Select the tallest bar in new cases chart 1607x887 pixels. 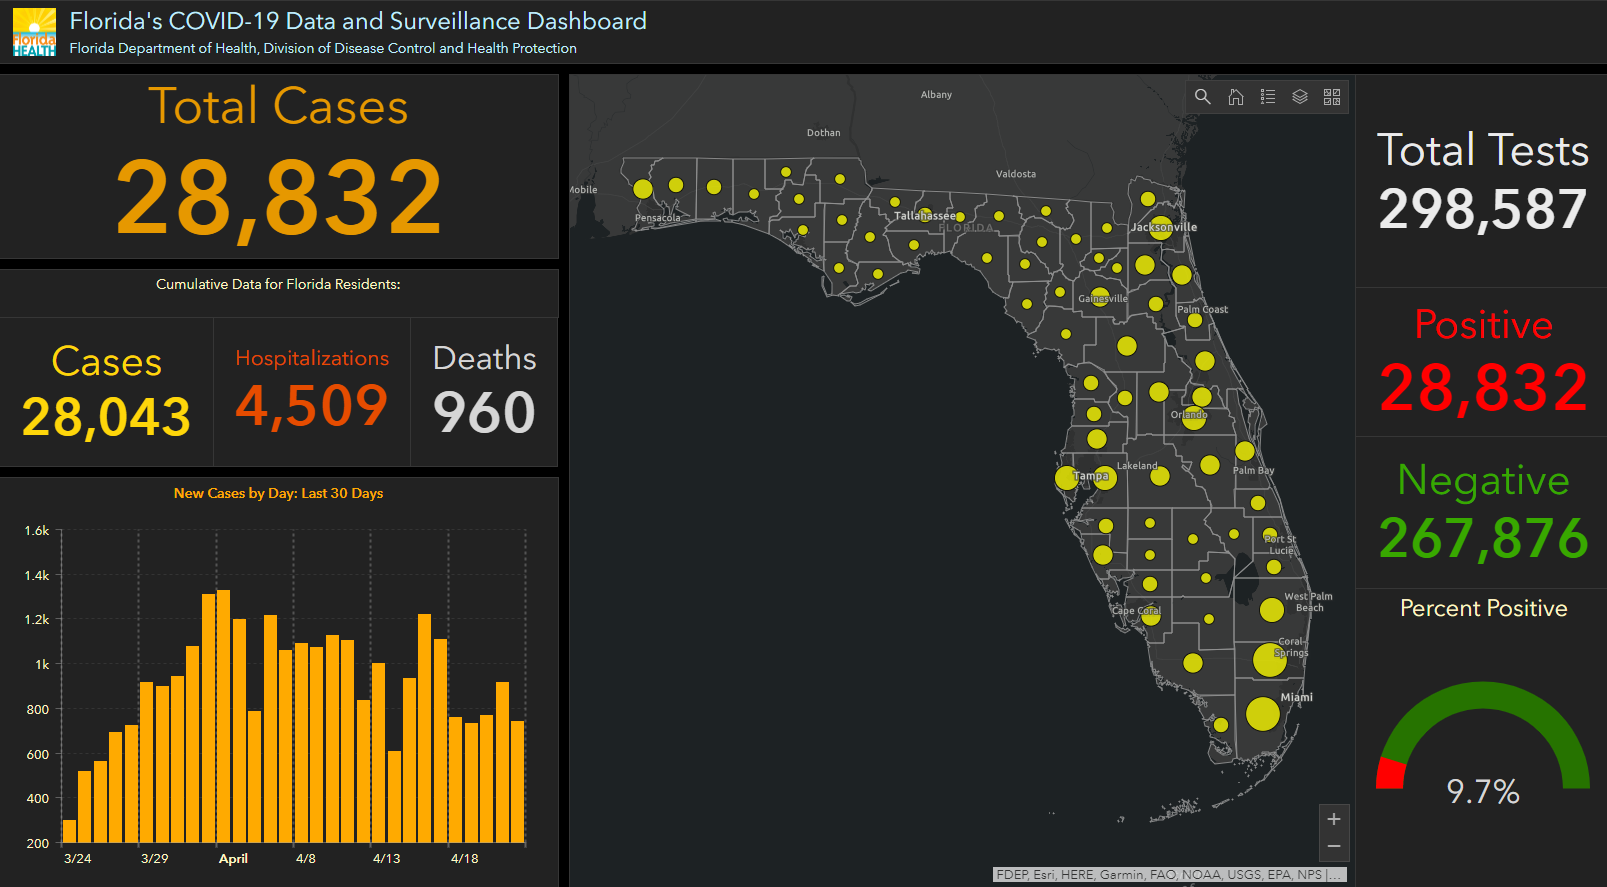pos(224,716)
